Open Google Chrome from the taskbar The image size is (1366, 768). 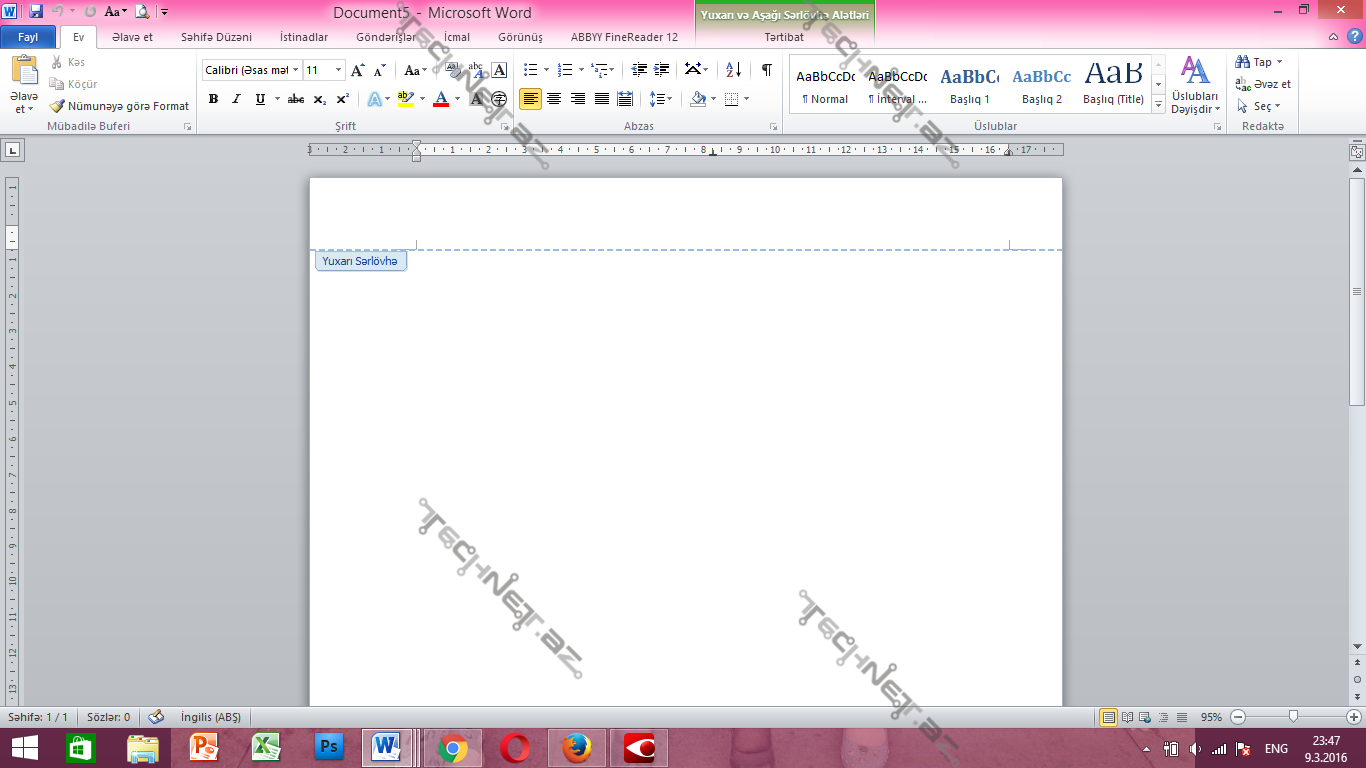[x=453, y=748]
